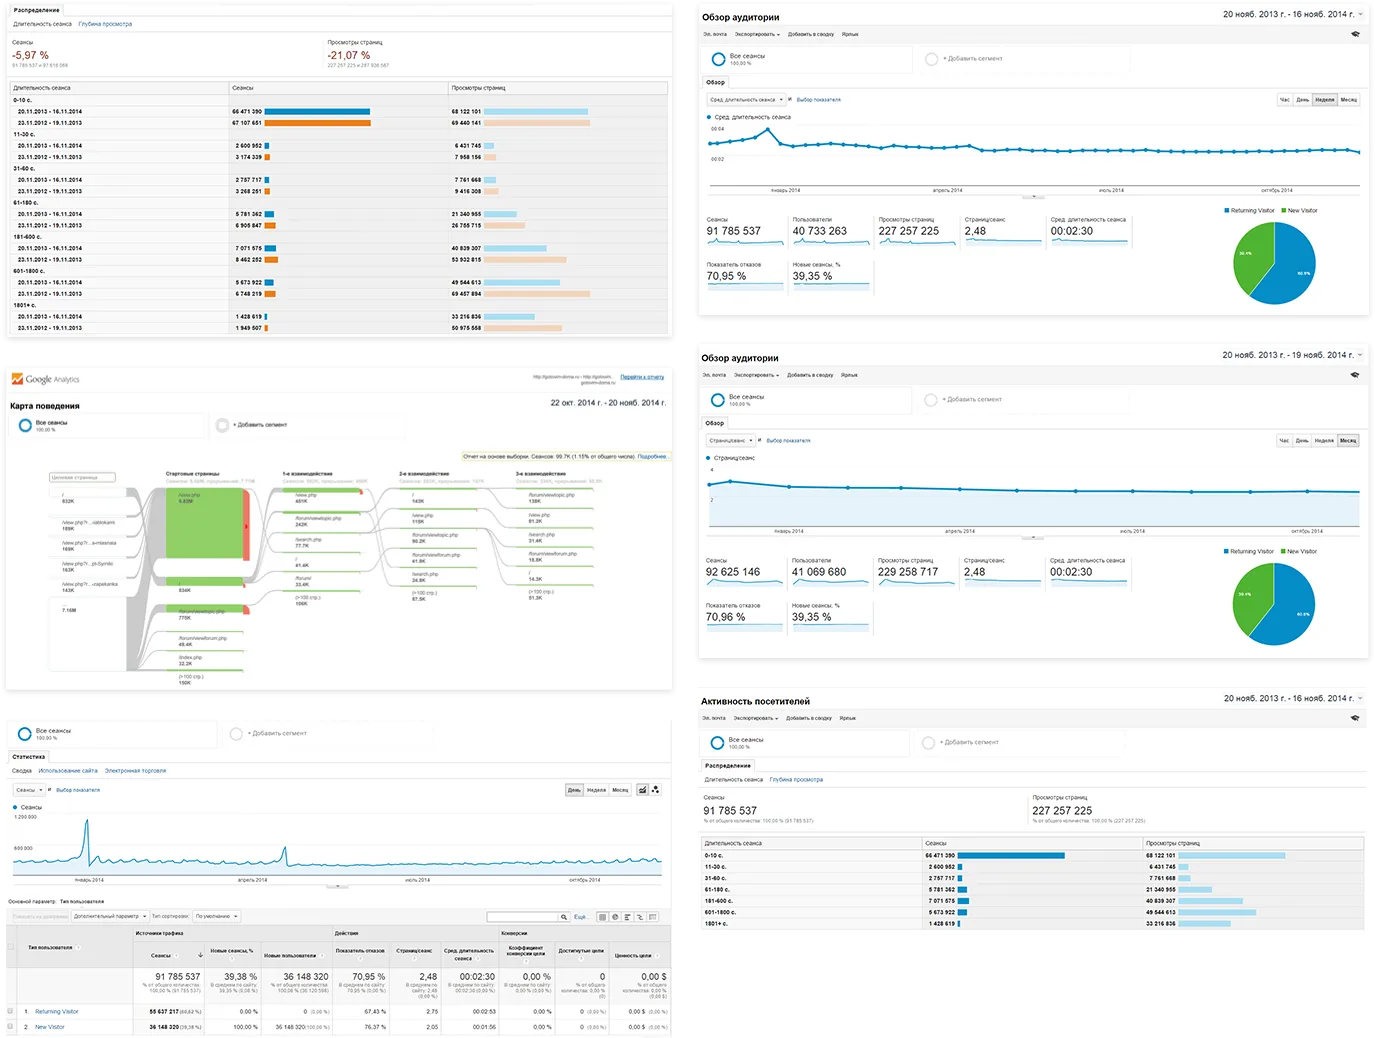
Task: Open the Дополнительный параметр dropdown
Action: [x=109, y=916]
